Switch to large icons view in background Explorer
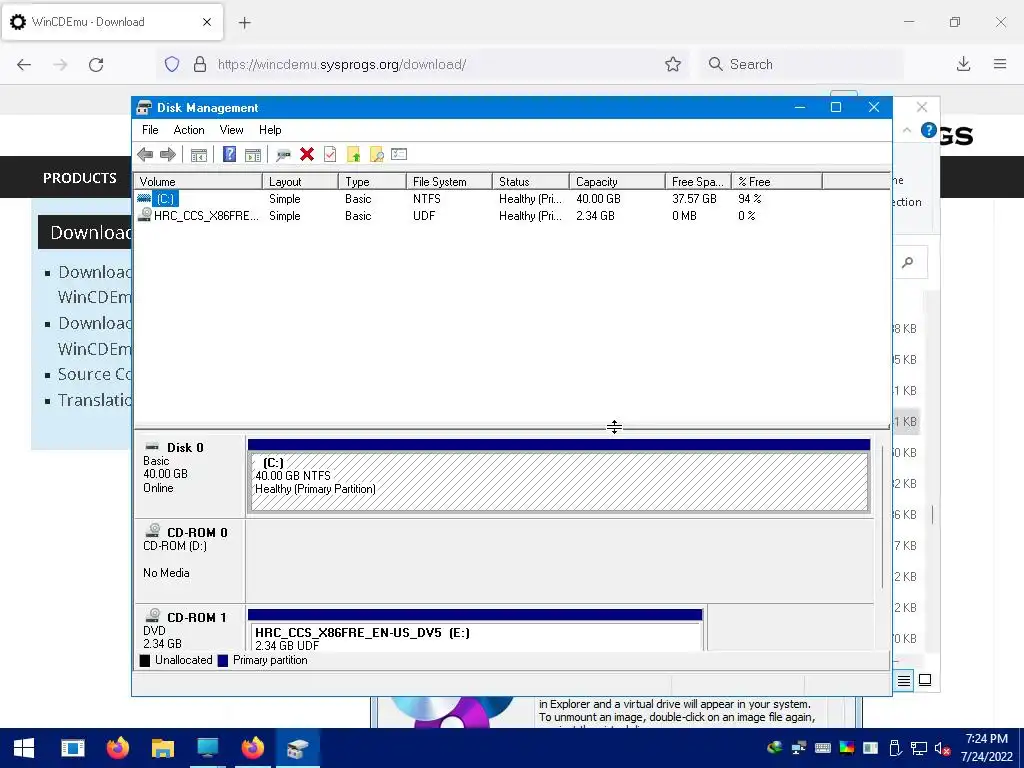Screen dimensions: 1024x768 click(925, 680)
